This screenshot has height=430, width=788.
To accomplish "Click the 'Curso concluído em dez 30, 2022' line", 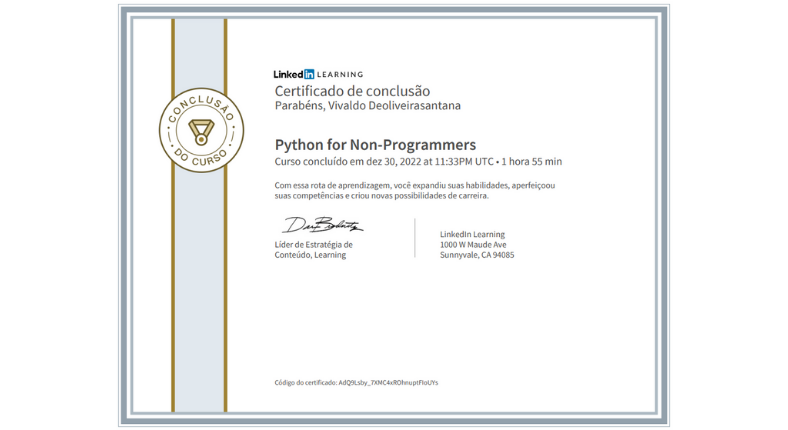I will 418,162.
